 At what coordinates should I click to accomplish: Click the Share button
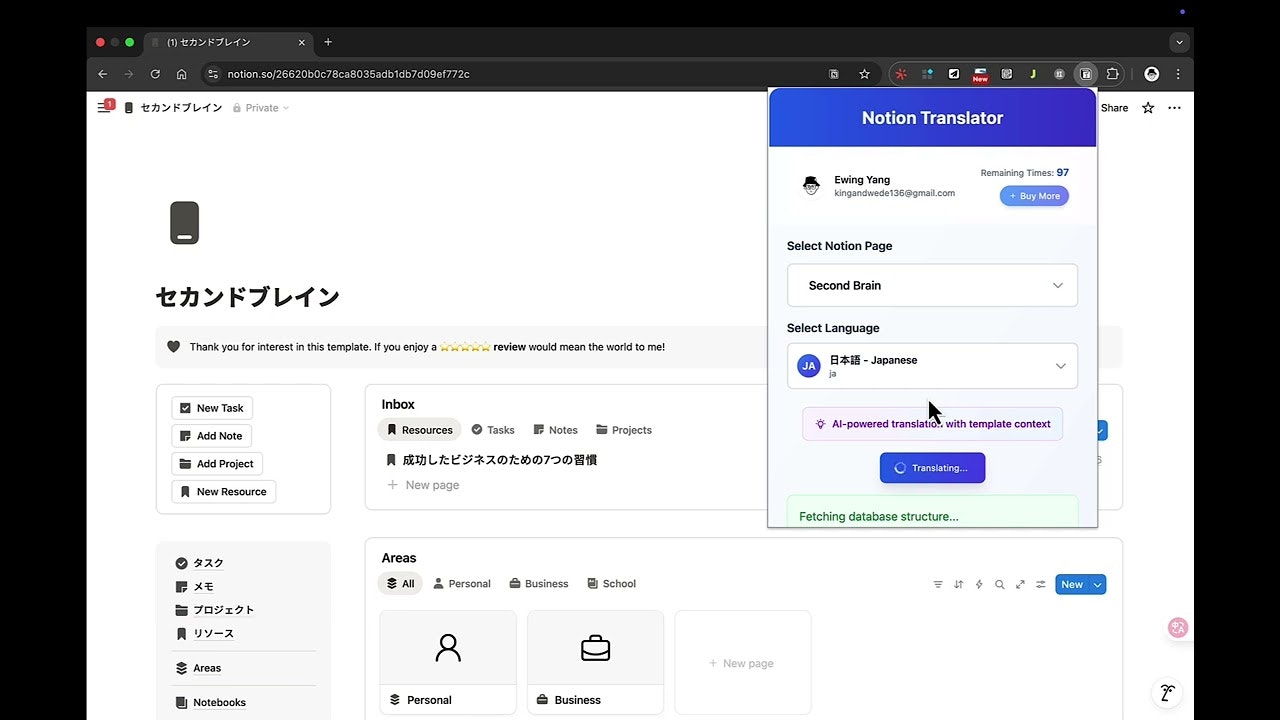1114,108
